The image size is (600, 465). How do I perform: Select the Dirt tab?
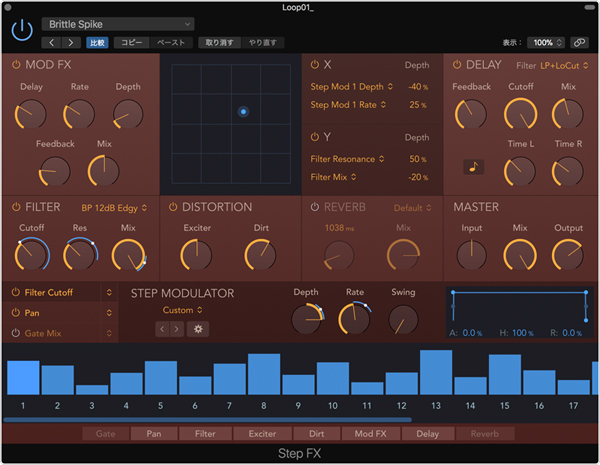pyautogui.click(x=316, y=434)
